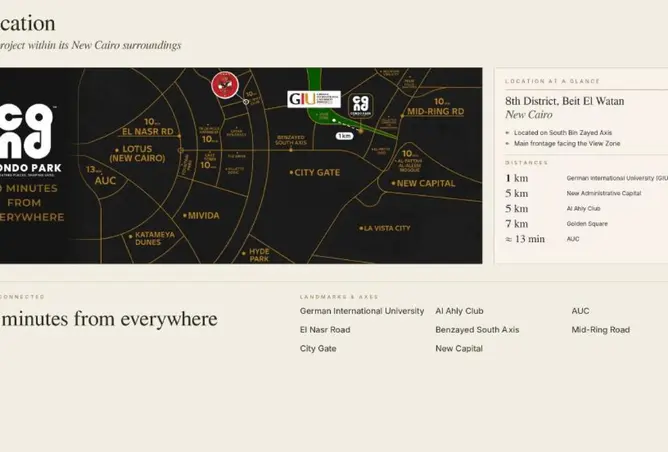This screenshot has height=452, width=668.
Task: Click the New Cairo italic subtitle in panel
Action: (529, 115)
